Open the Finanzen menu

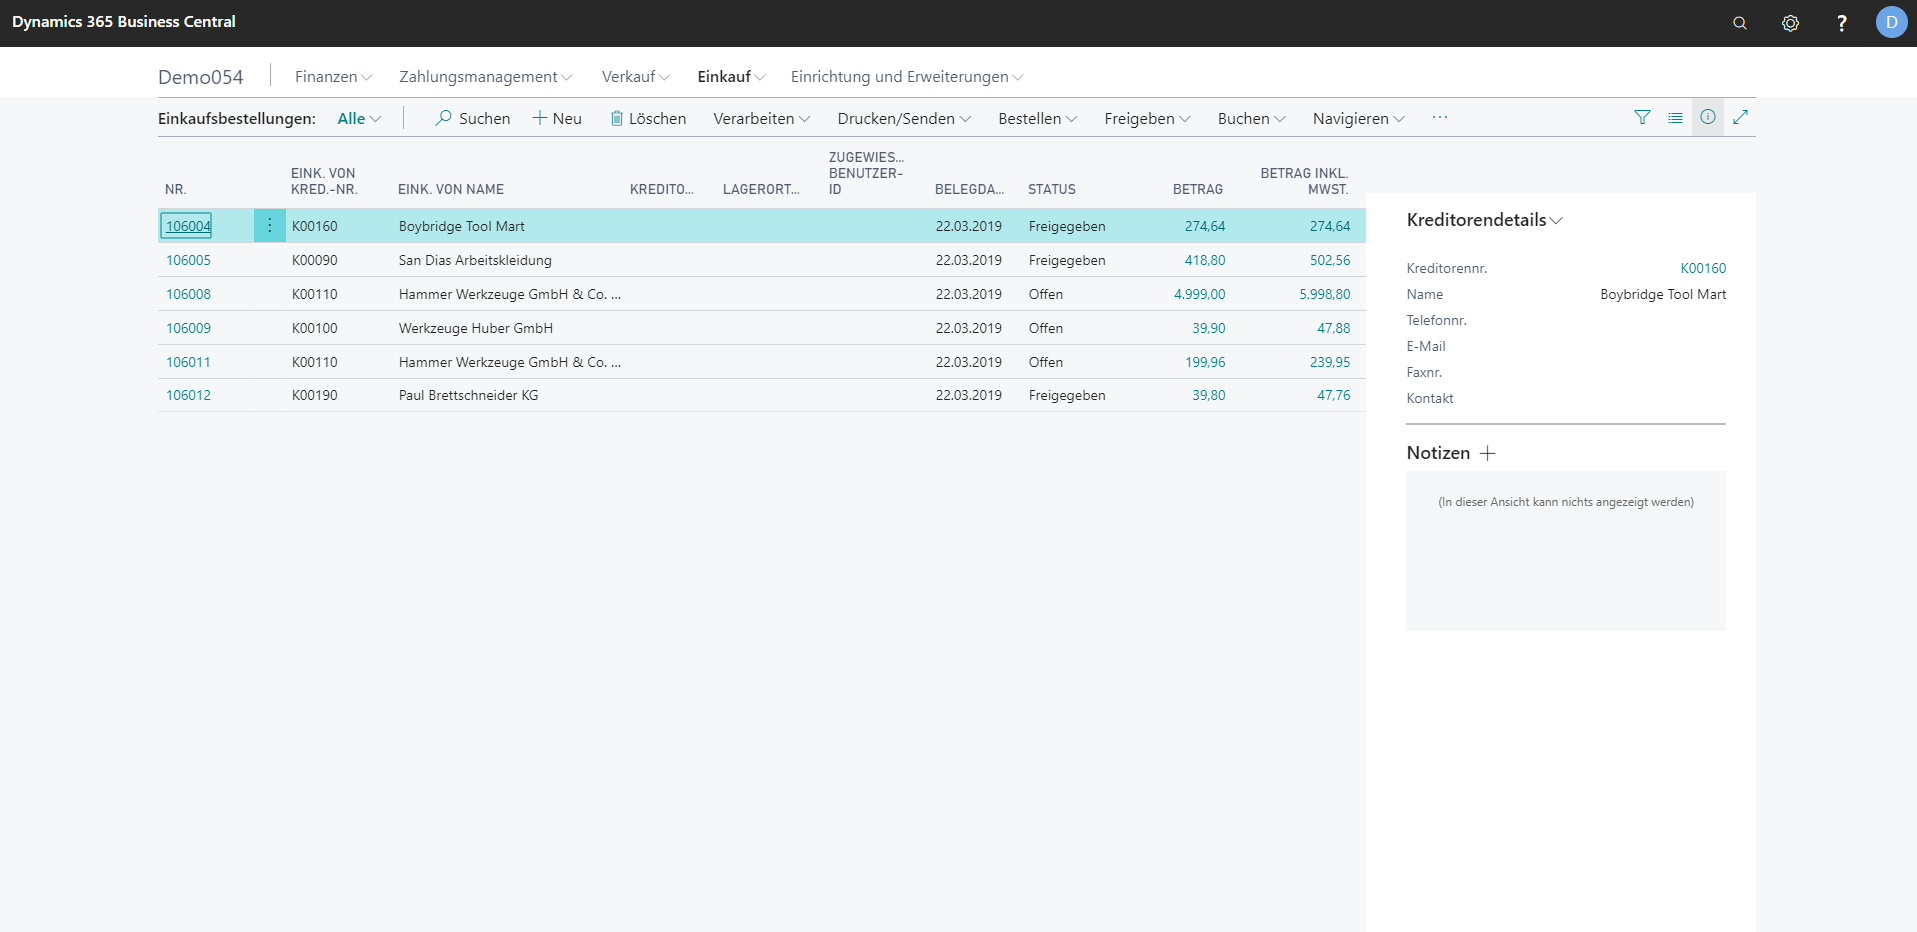point(334,77)
